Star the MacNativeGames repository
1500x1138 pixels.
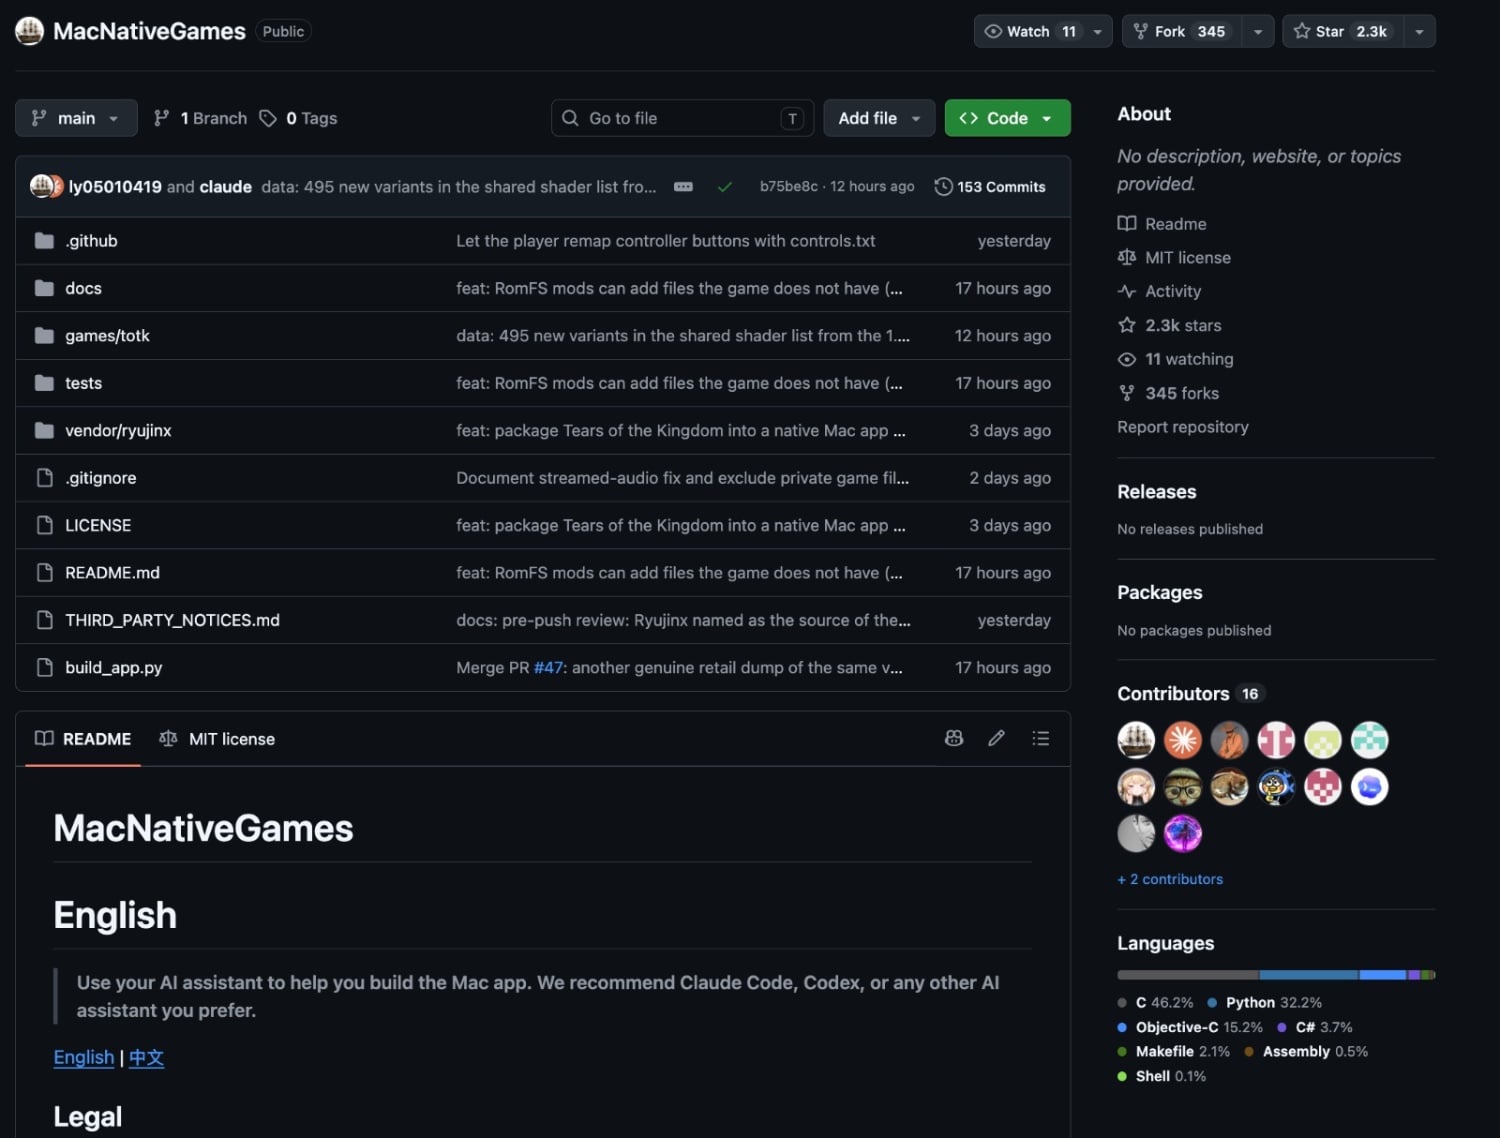(x=1341, y=31)
